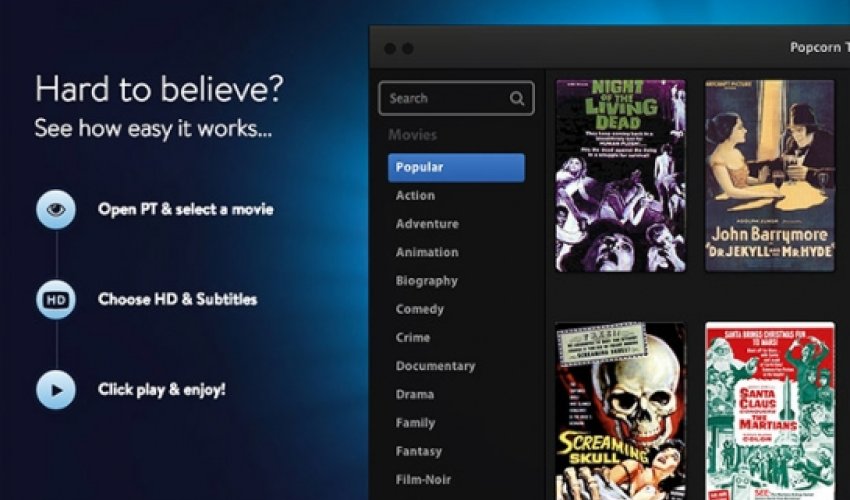
Task: Select the Dr. Jekyll and Mr. Hyde poster
Action: 770,176
